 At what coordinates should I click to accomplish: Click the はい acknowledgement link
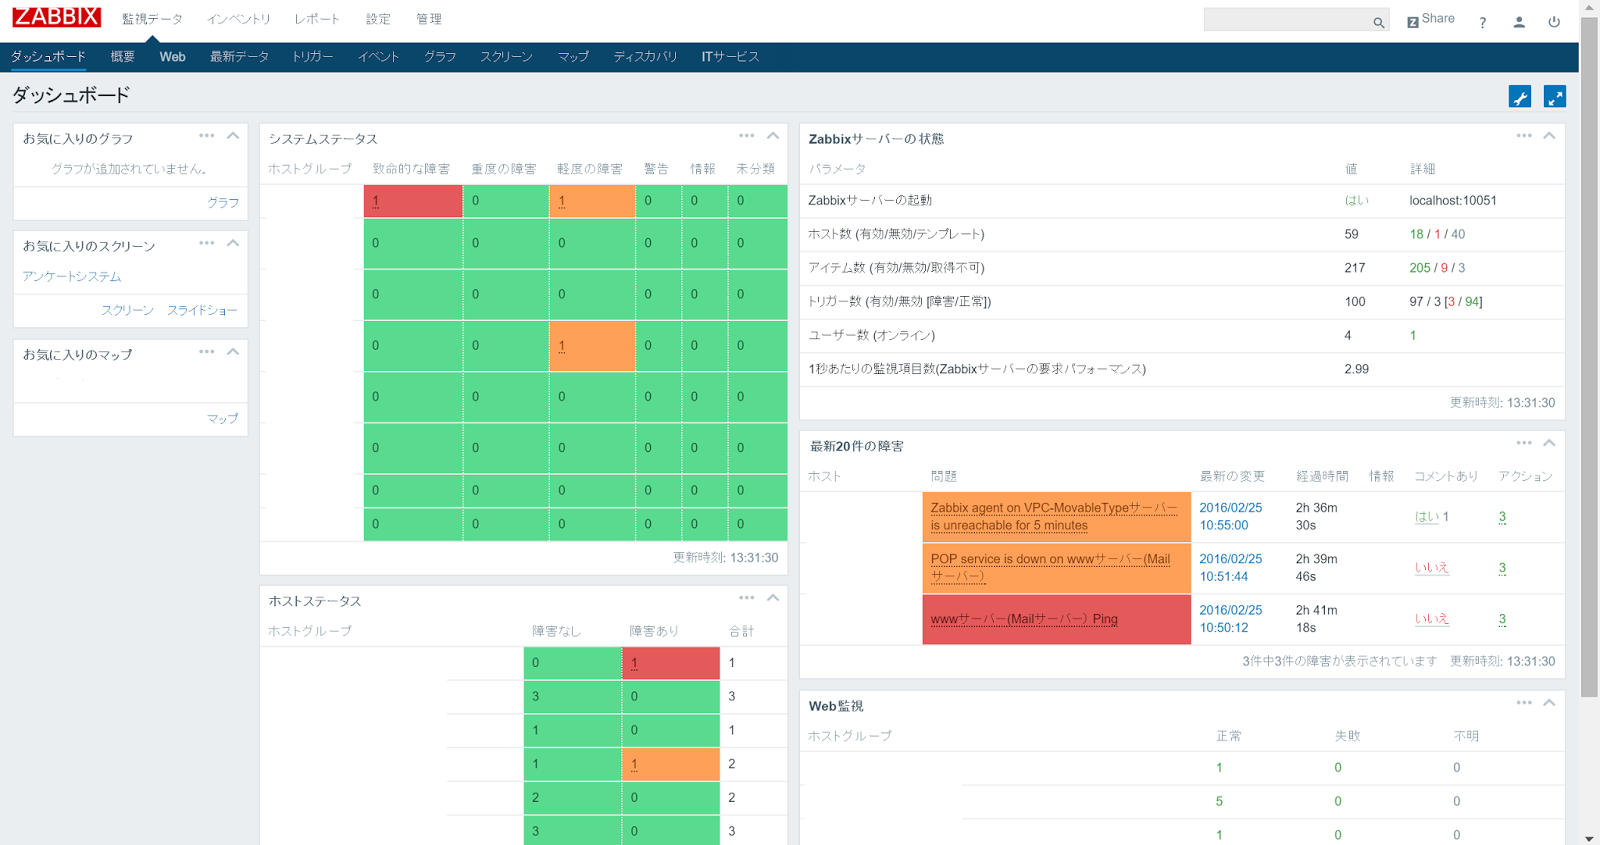(x=1427, y=517)
